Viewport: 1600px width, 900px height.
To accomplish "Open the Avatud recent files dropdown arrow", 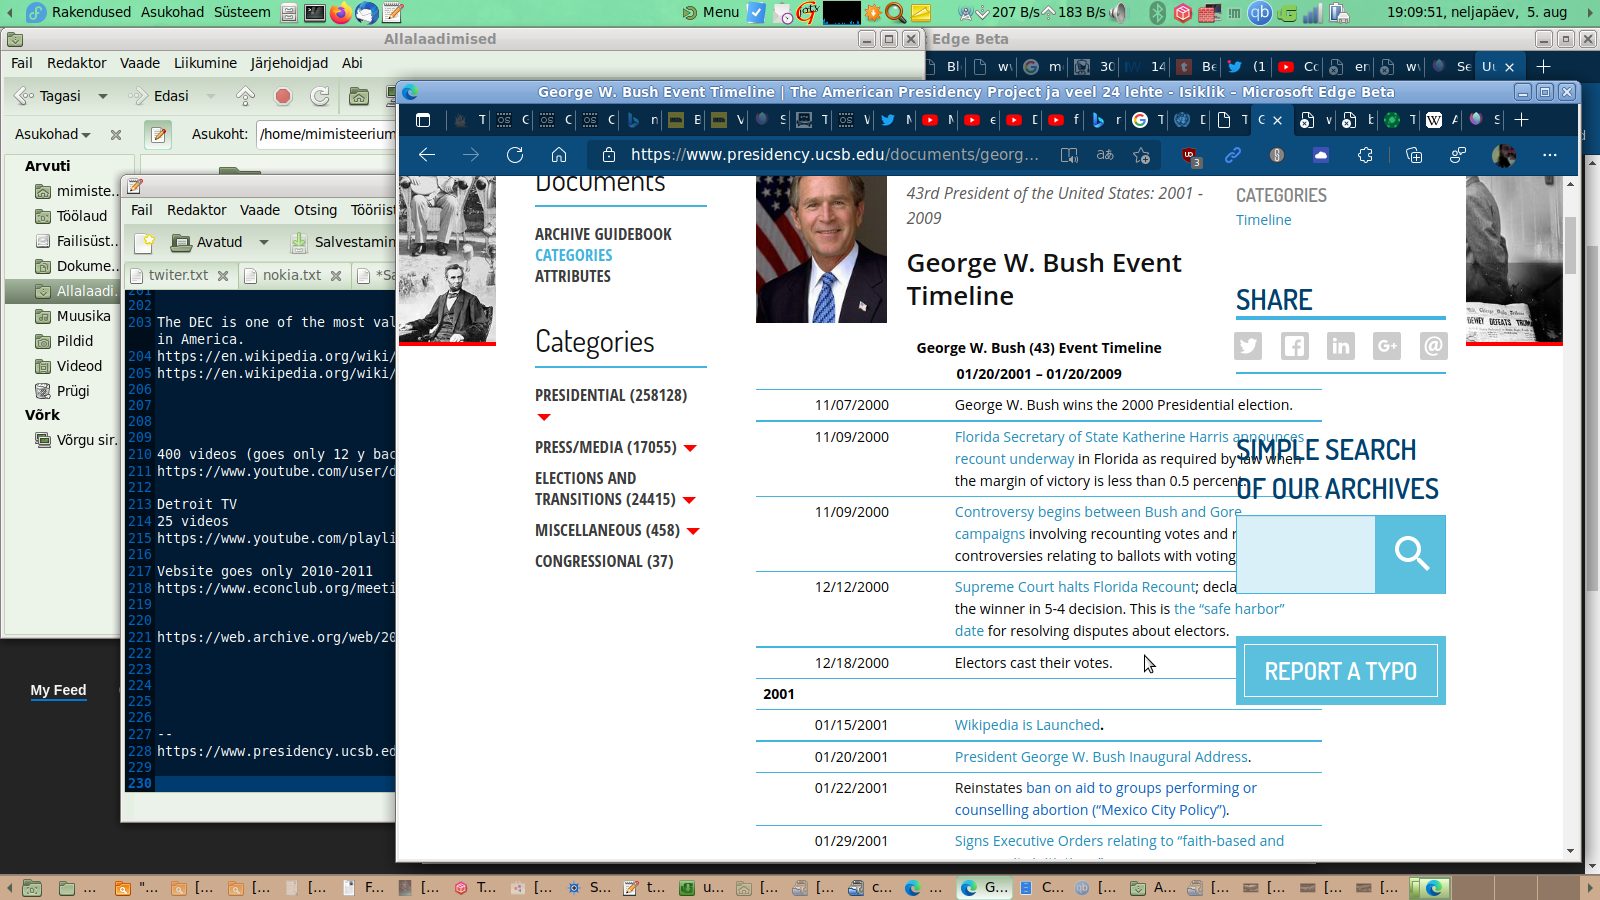I will [264, 242].
